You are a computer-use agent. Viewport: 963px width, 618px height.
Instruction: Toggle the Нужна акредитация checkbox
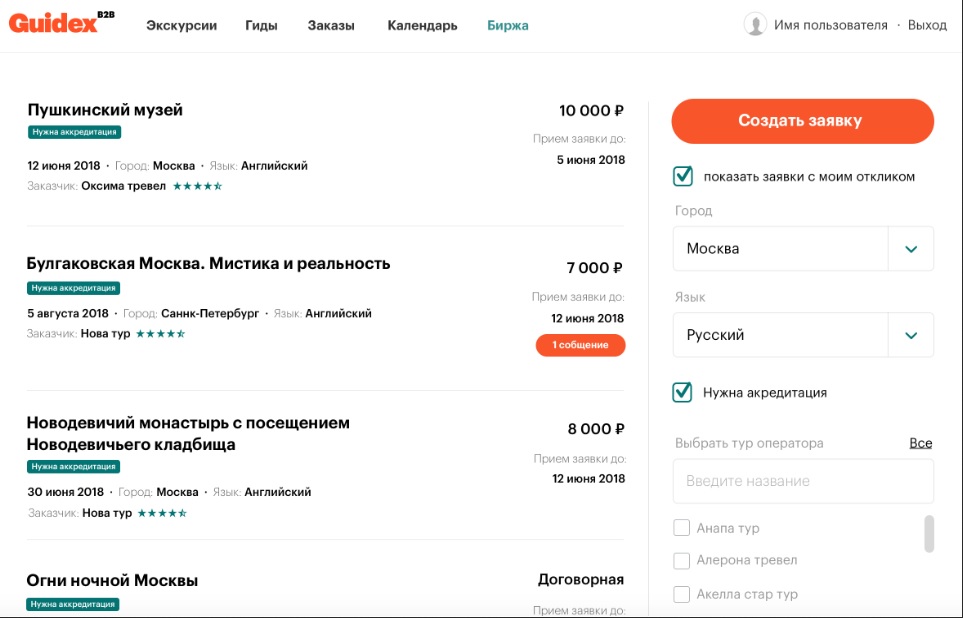coord(683,392)
